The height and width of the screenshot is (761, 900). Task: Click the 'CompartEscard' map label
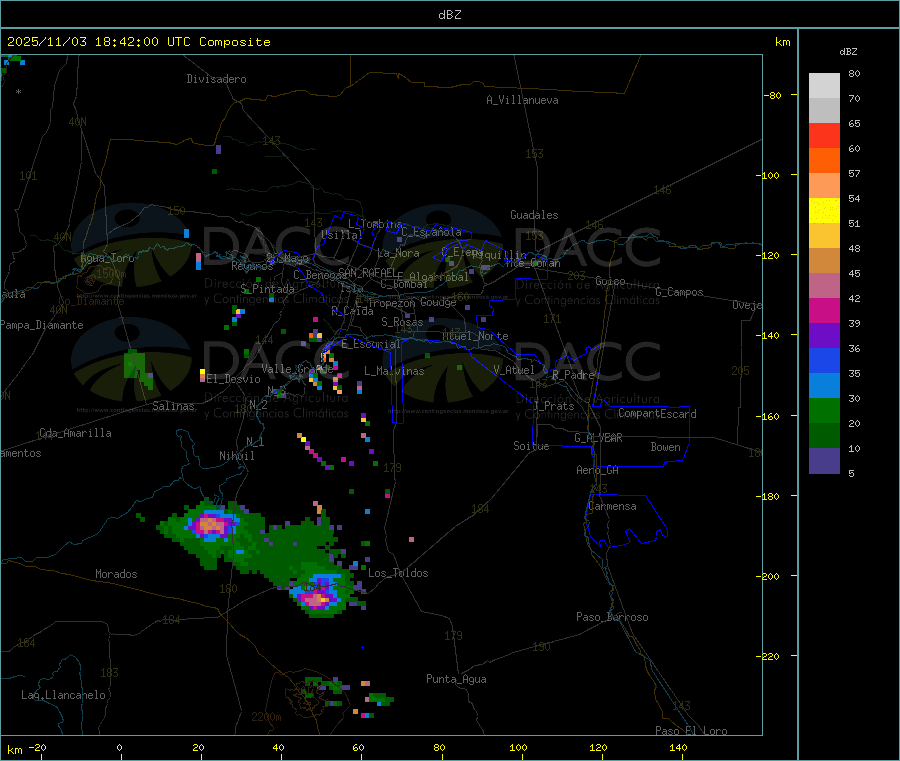pos(657,413)
